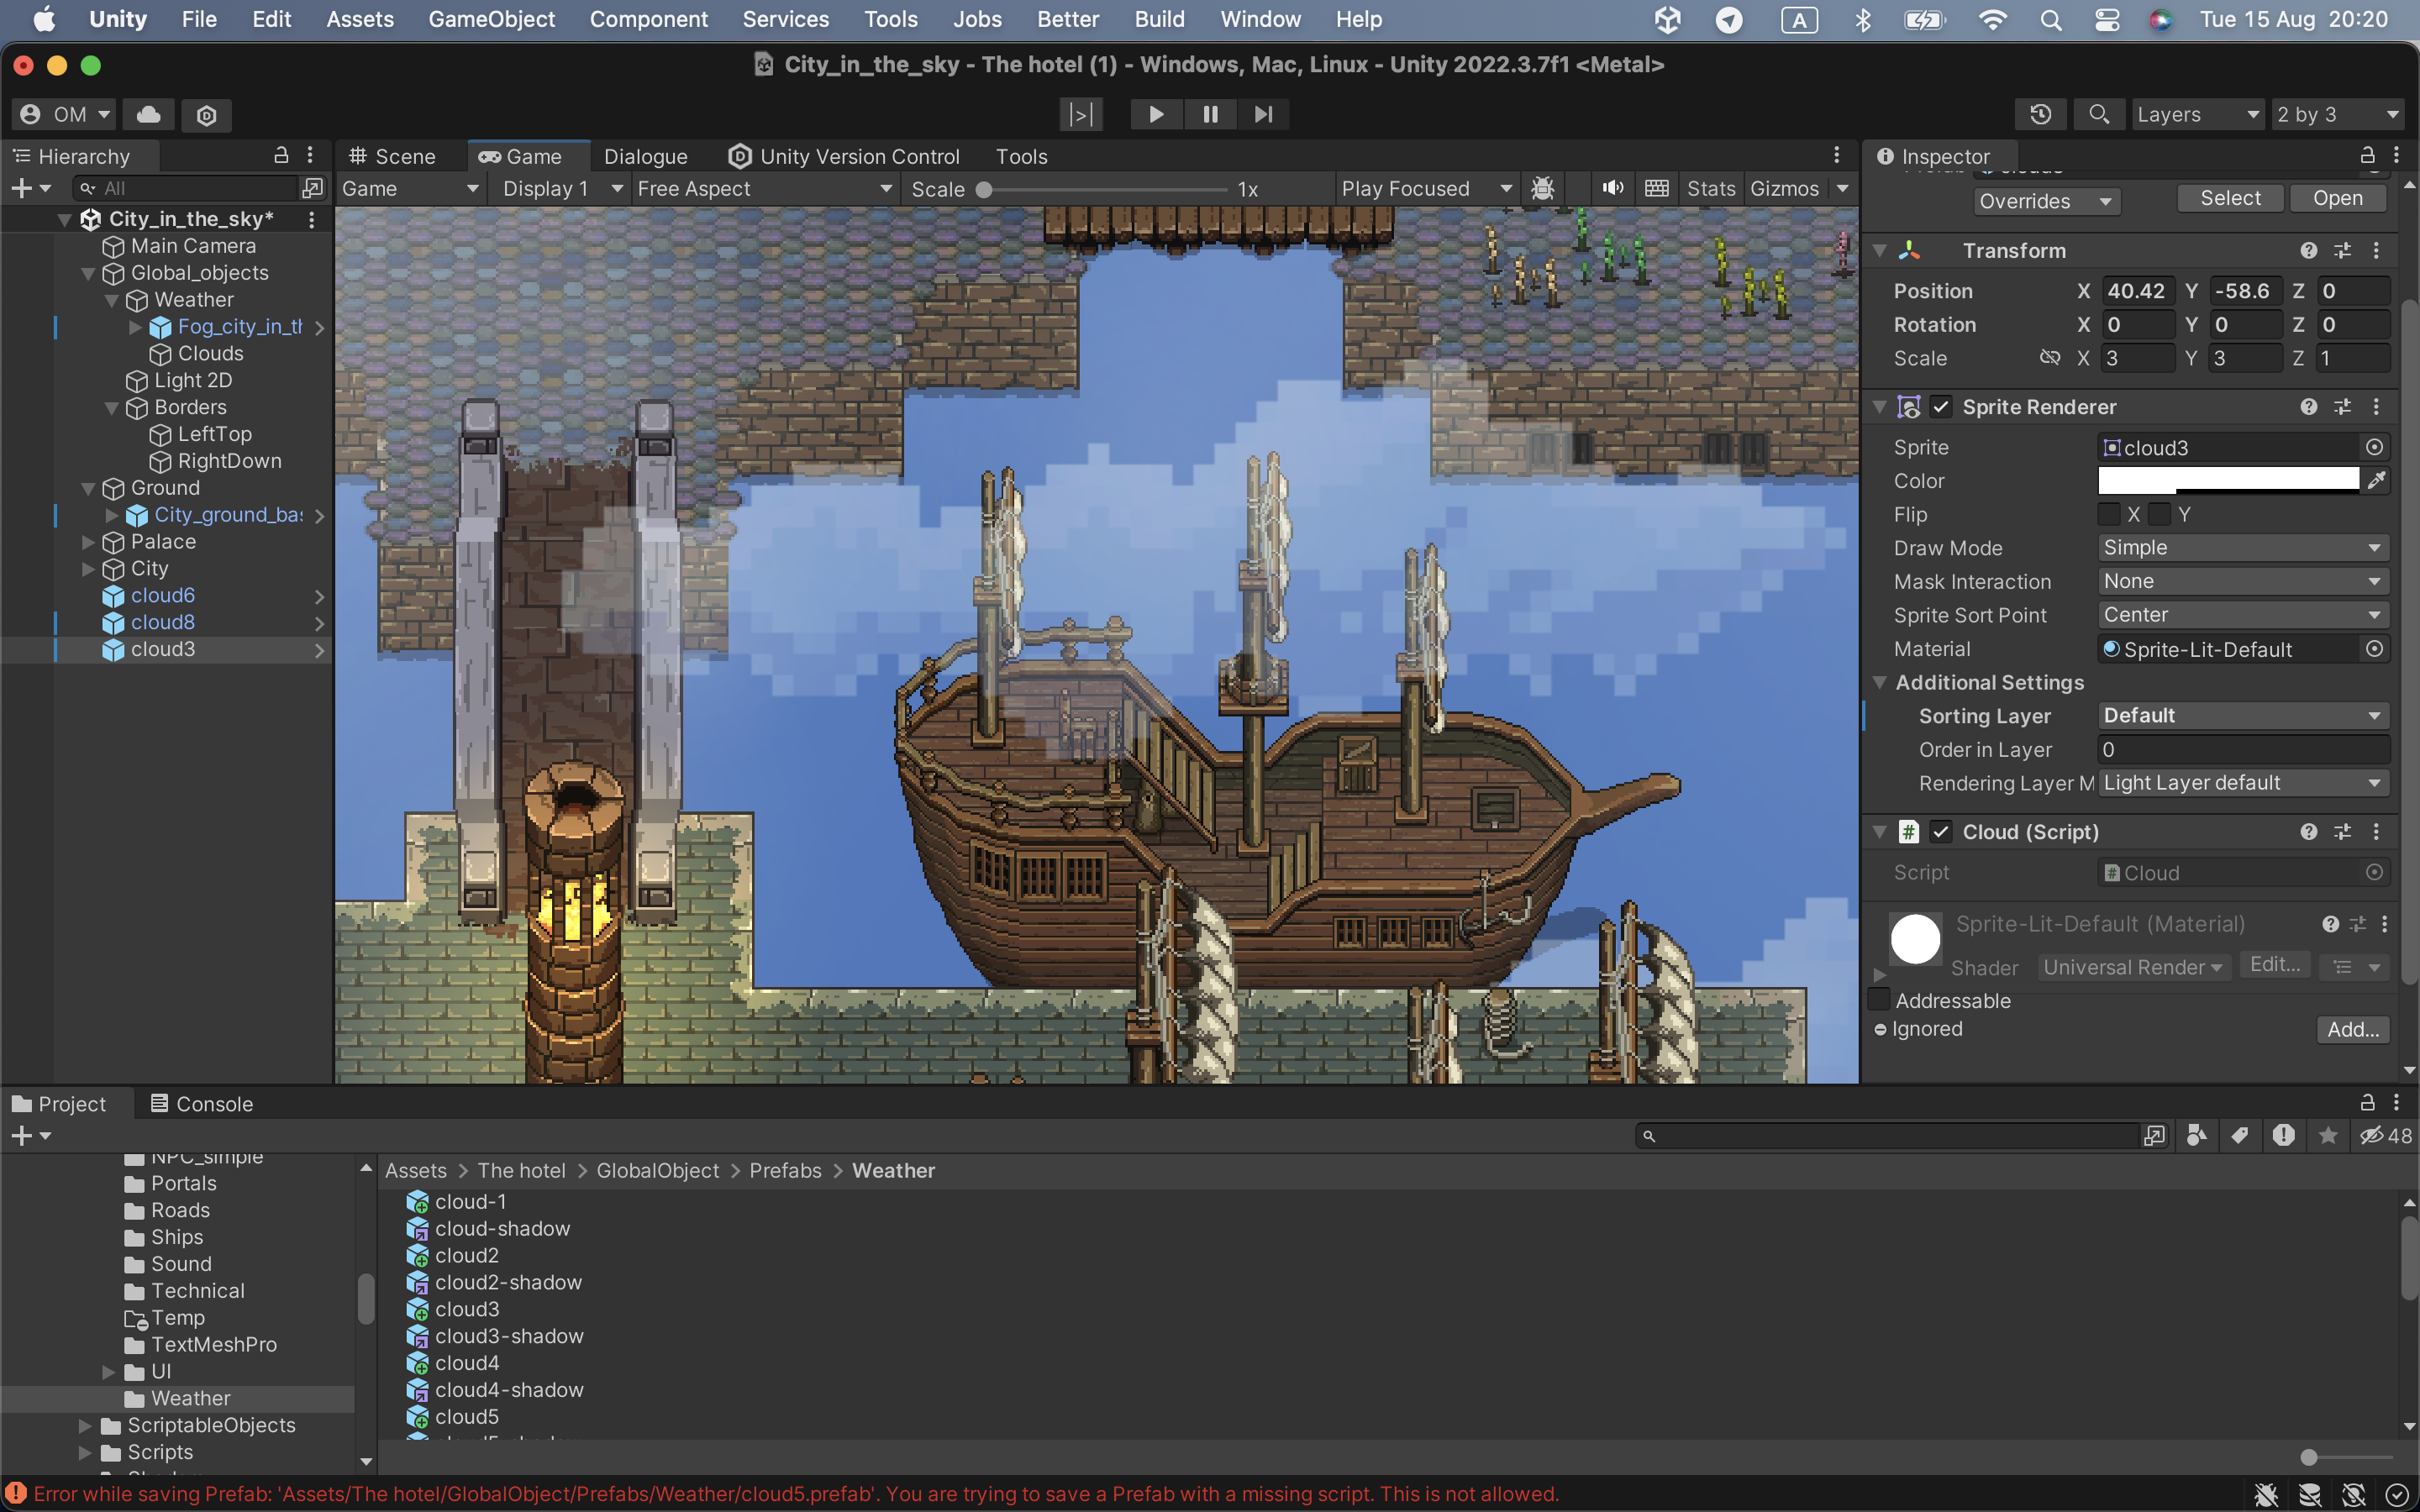
Task: Open the Play Focused dropdown
Action: coord(1426,188)
